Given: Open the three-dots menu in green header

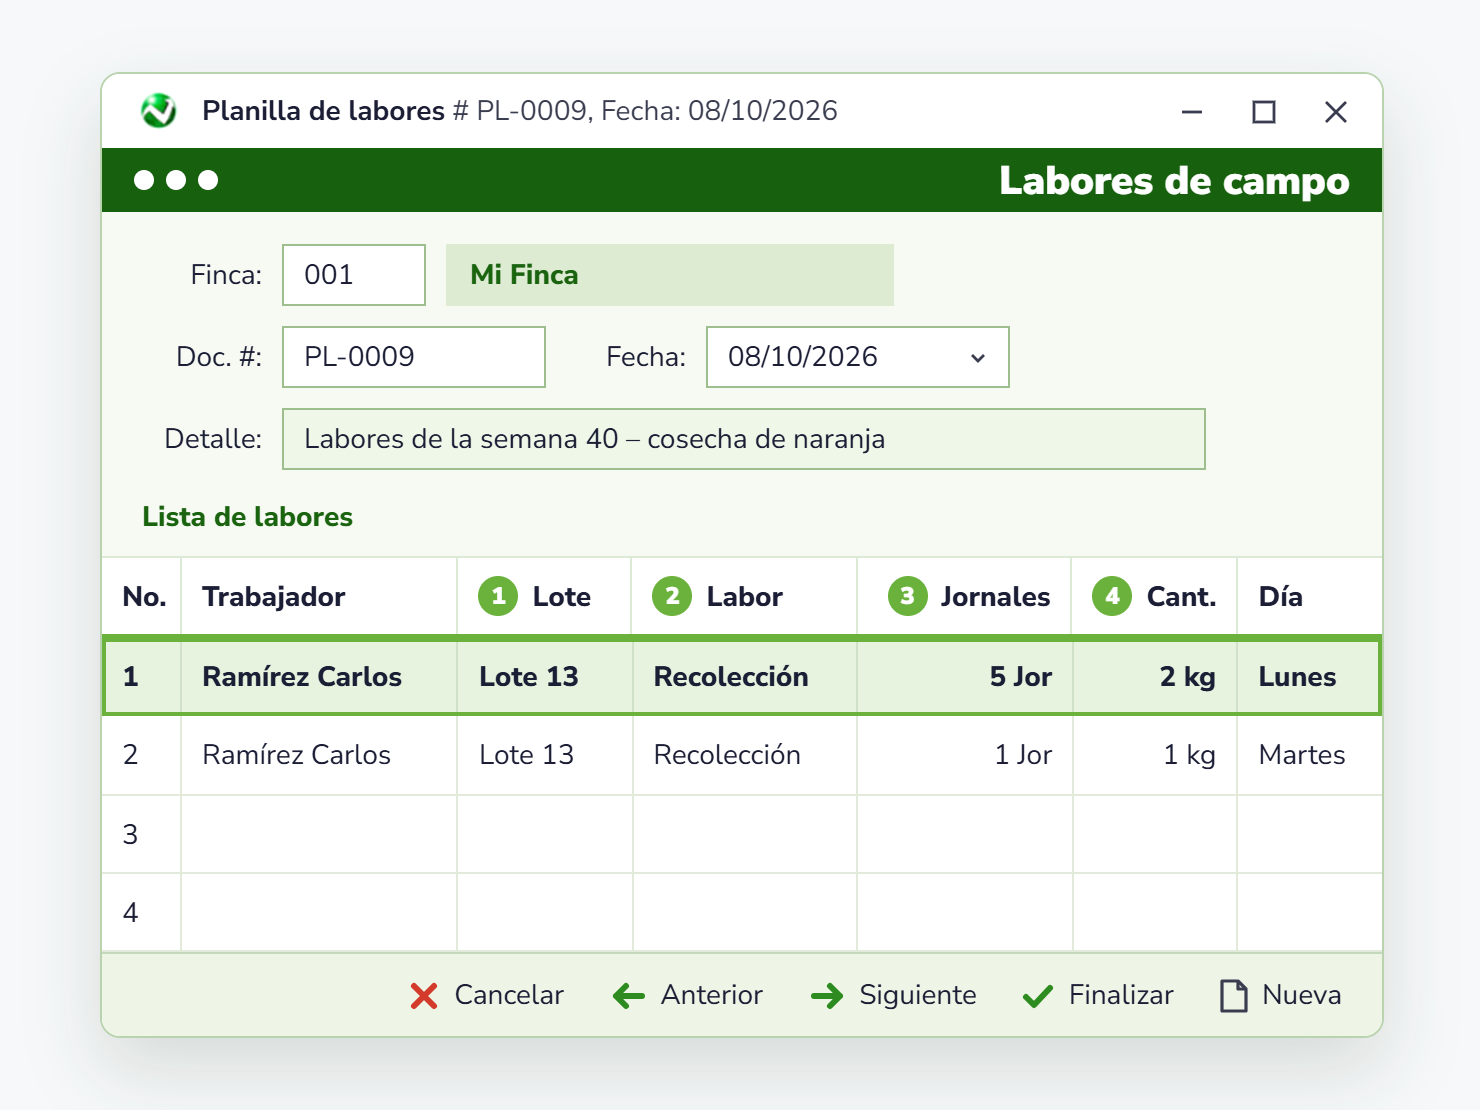Looking at the screenshot, I should pyautogui.click(x=176, y=180).
